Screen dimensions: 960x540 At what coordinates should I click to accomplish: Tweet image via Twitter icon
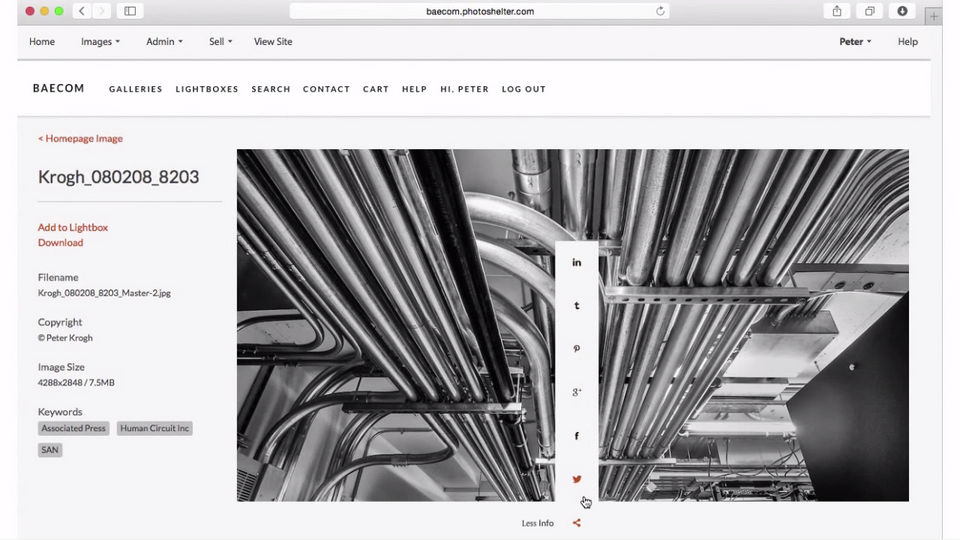point(576,479)
